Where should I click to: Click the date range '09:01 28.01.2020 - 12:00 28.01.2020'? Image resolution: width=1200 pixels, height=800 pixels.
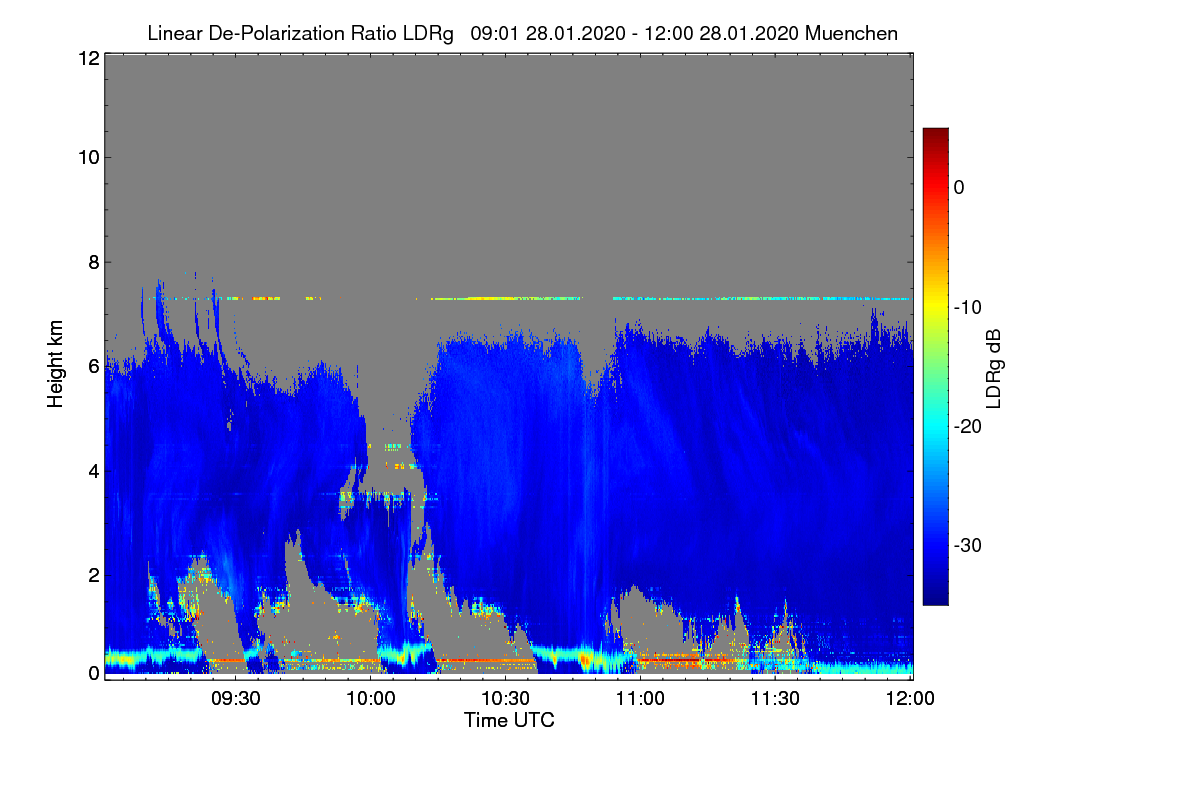pos(634,33)
